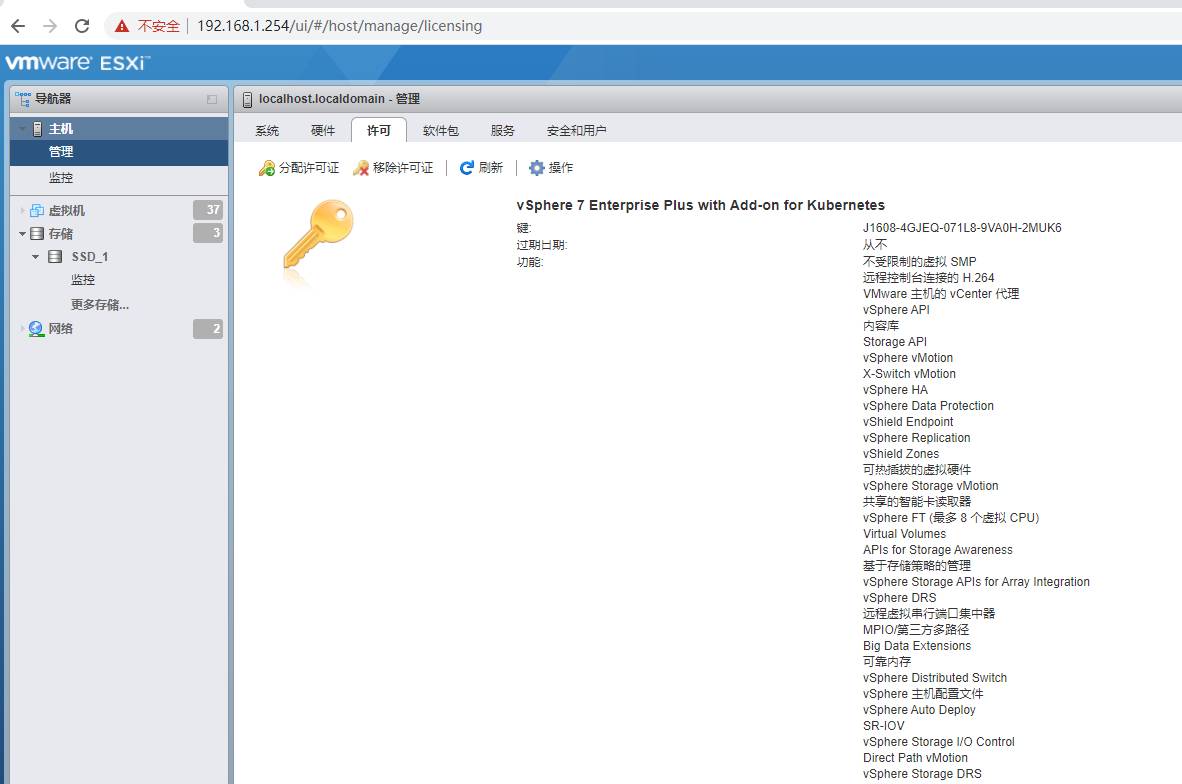The width and height of the screenshot is (1182, 784).
Task: Click the browser address bar URL
Action: click(x=339, y=26)
